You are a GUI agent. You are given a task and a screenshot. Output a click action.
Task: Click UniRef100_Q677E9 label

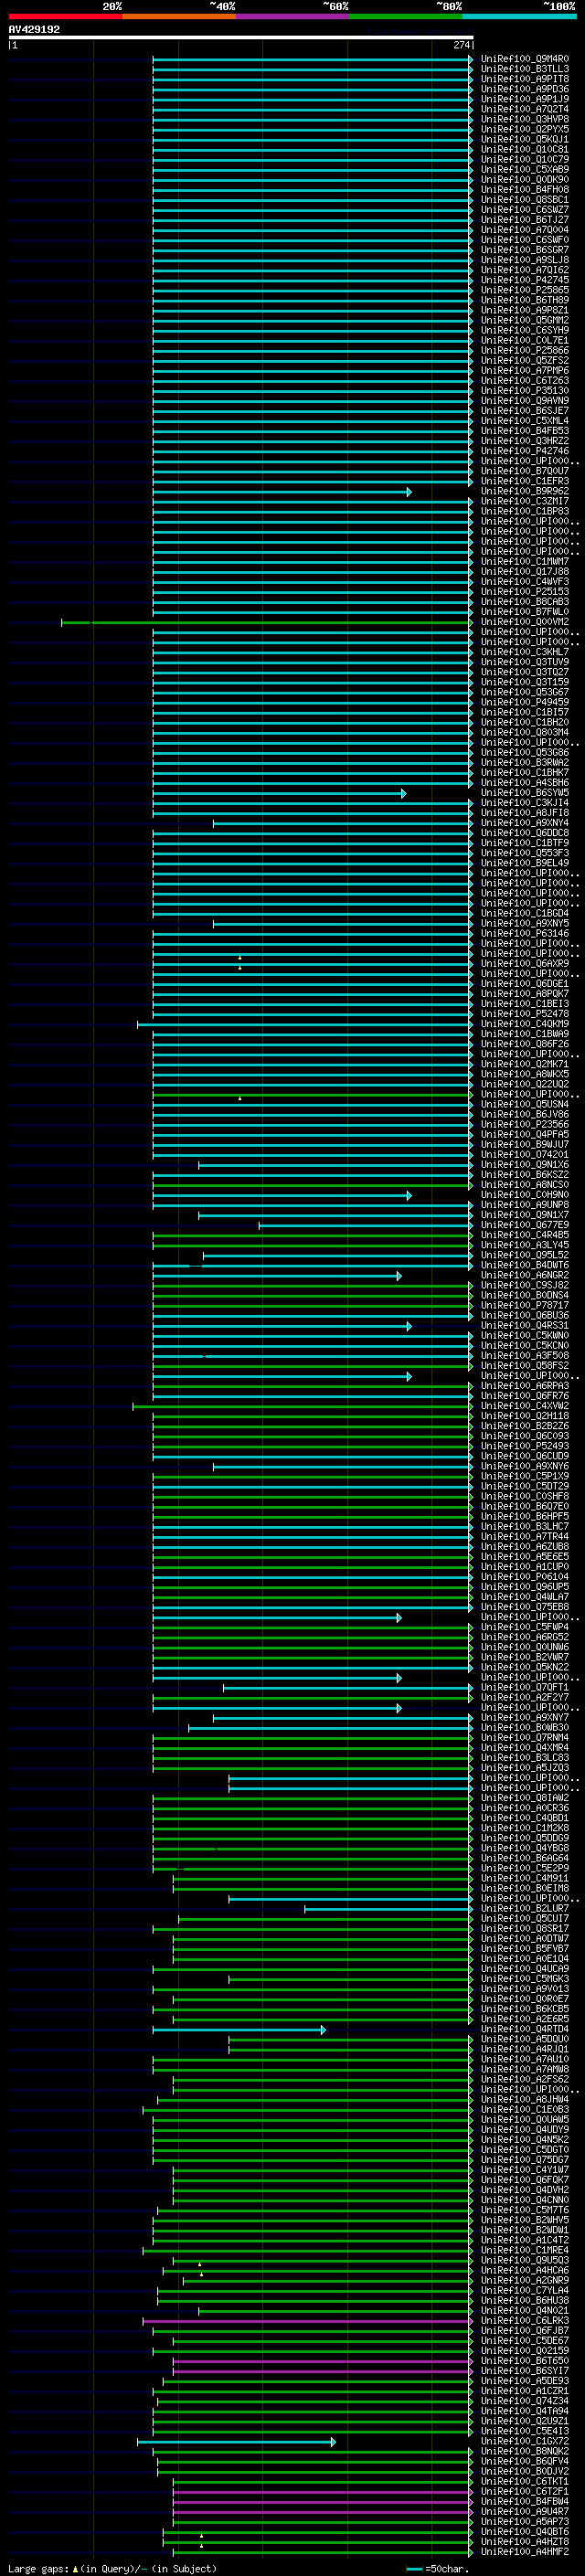(525, 1224)
